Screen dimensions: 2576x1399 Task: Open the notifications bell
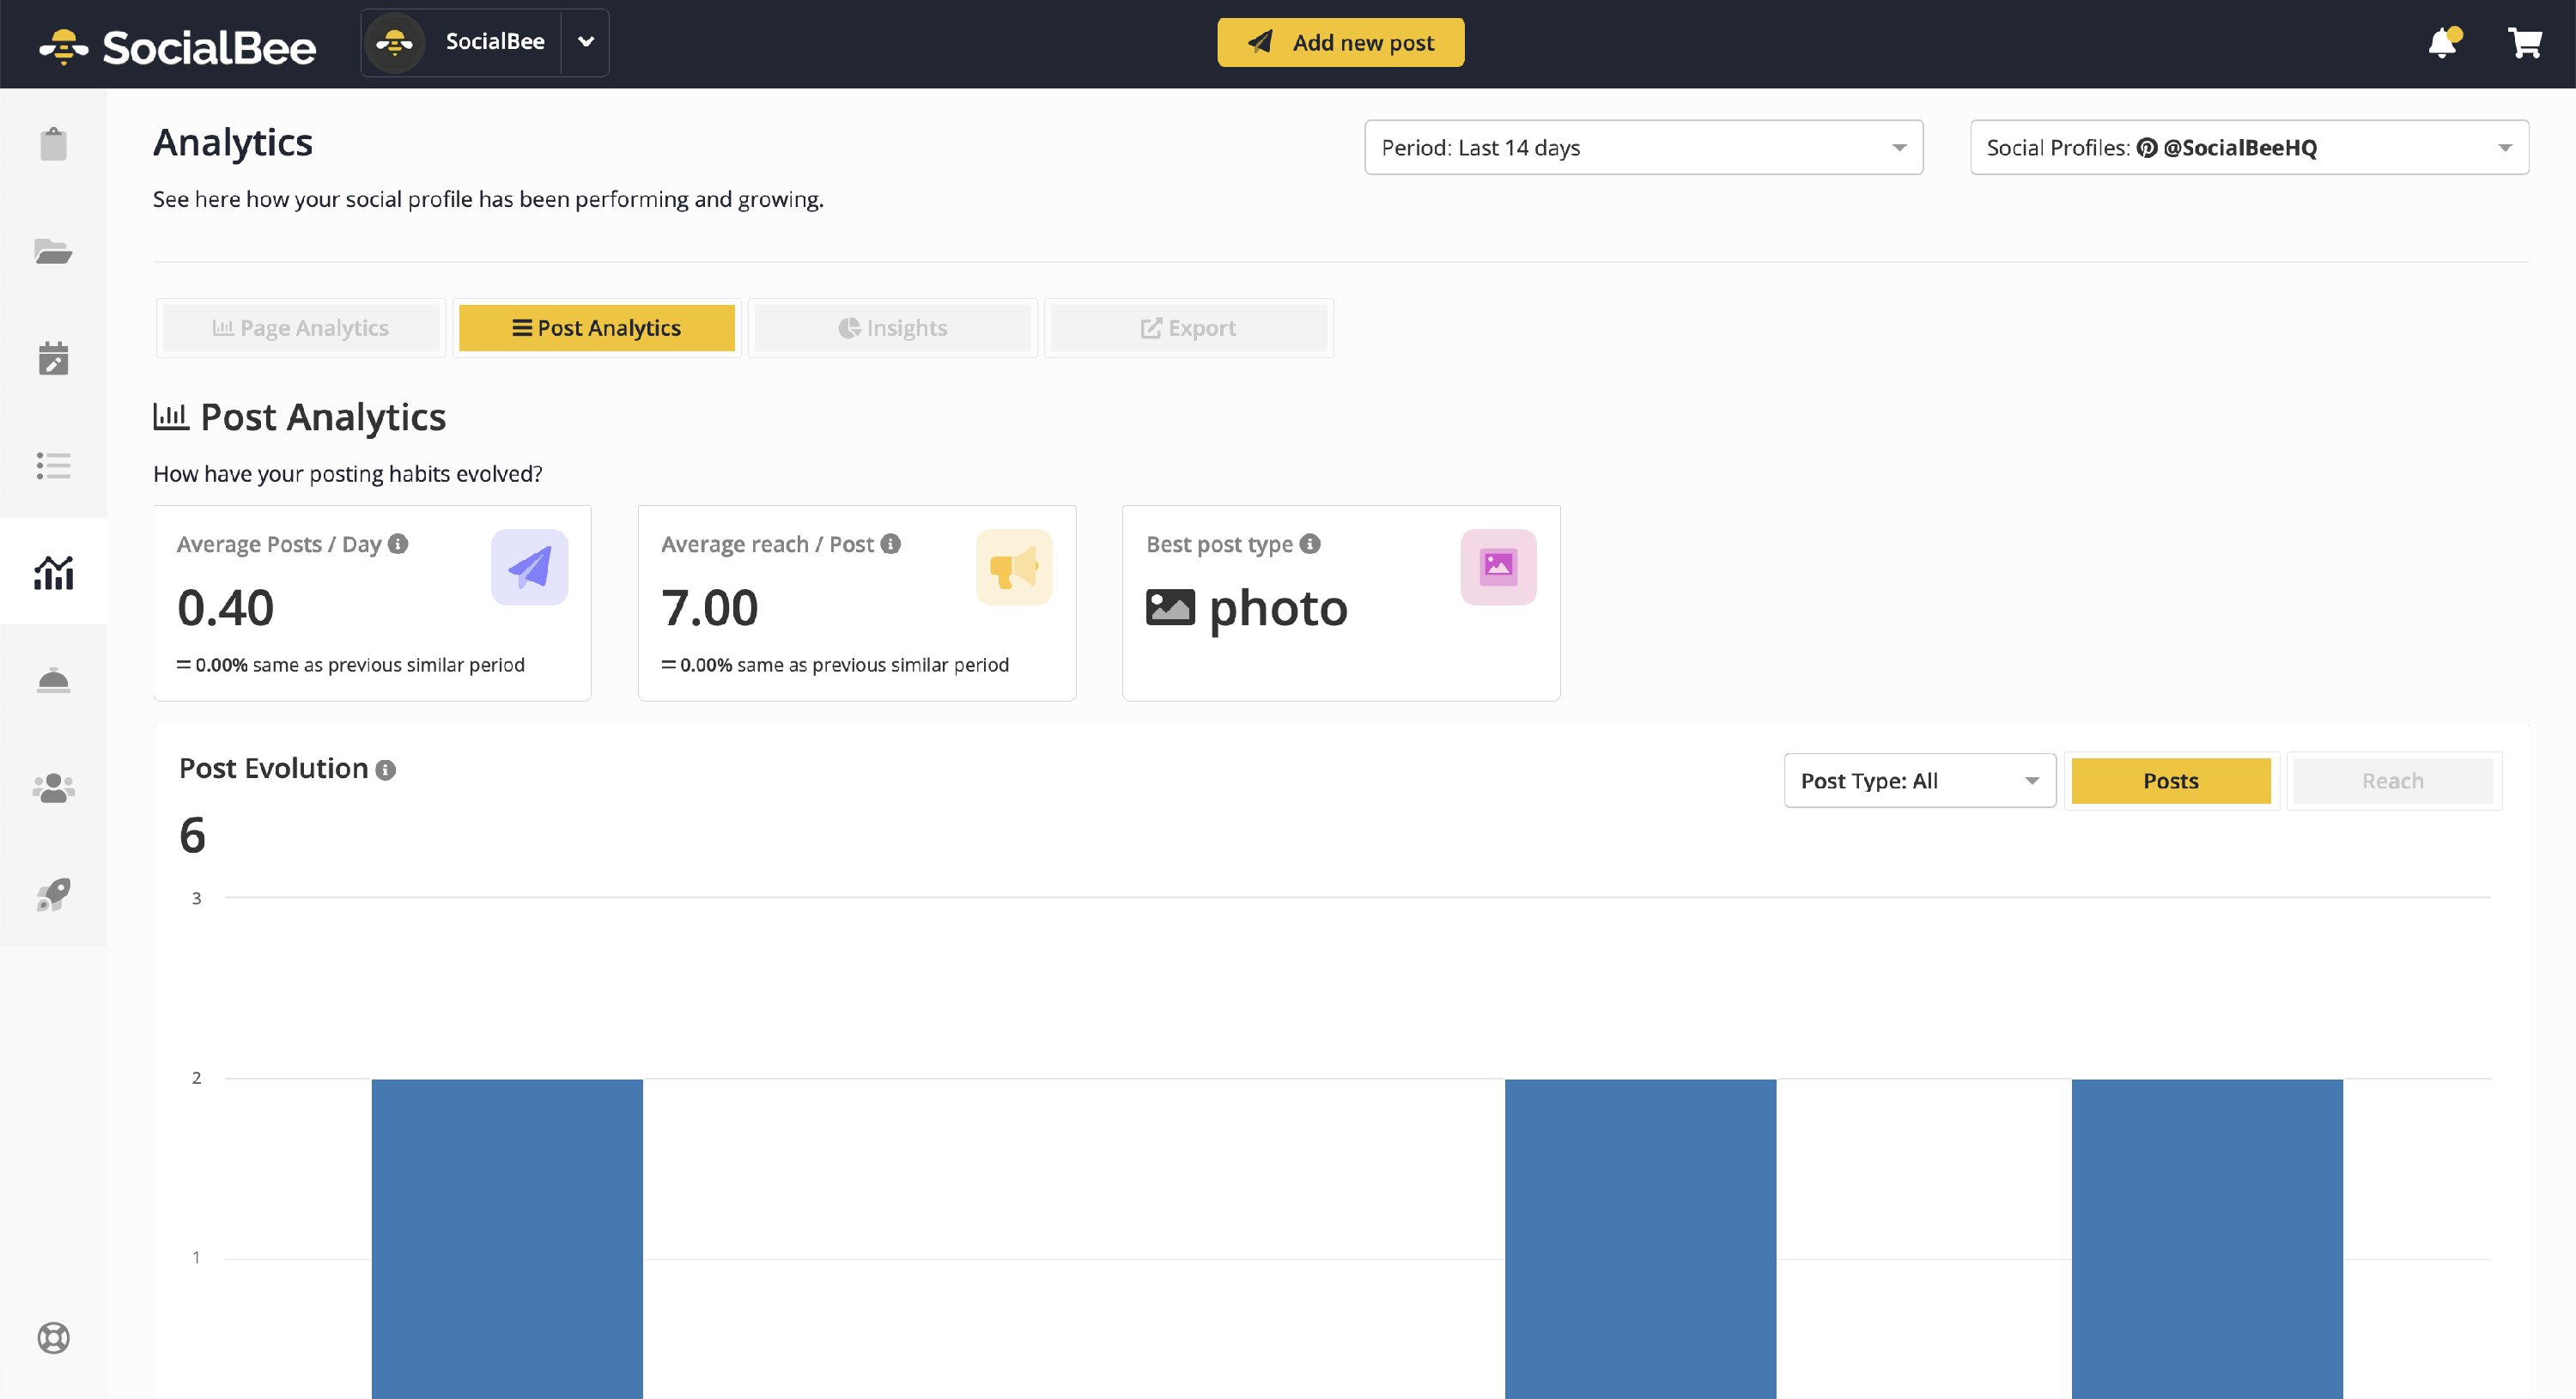(2443, 42)
